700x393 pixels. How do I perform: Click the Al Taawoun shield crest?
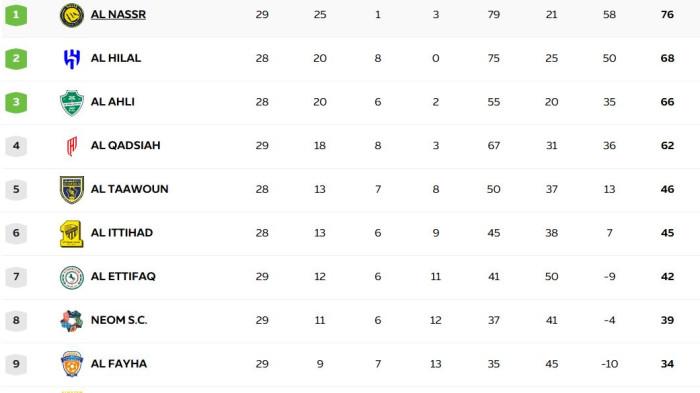71,189
